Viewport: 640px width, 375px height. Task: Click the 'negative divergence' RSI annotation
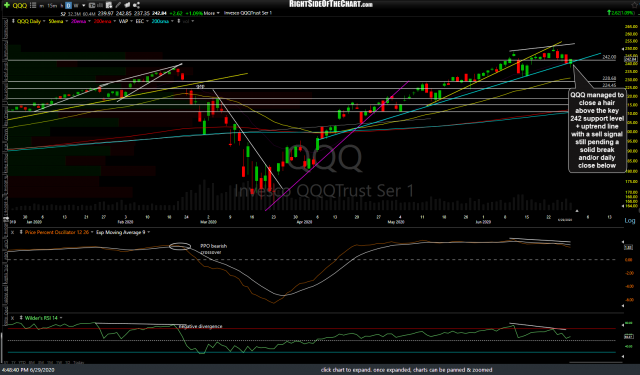pyautogui.click(x=201, y=326)
